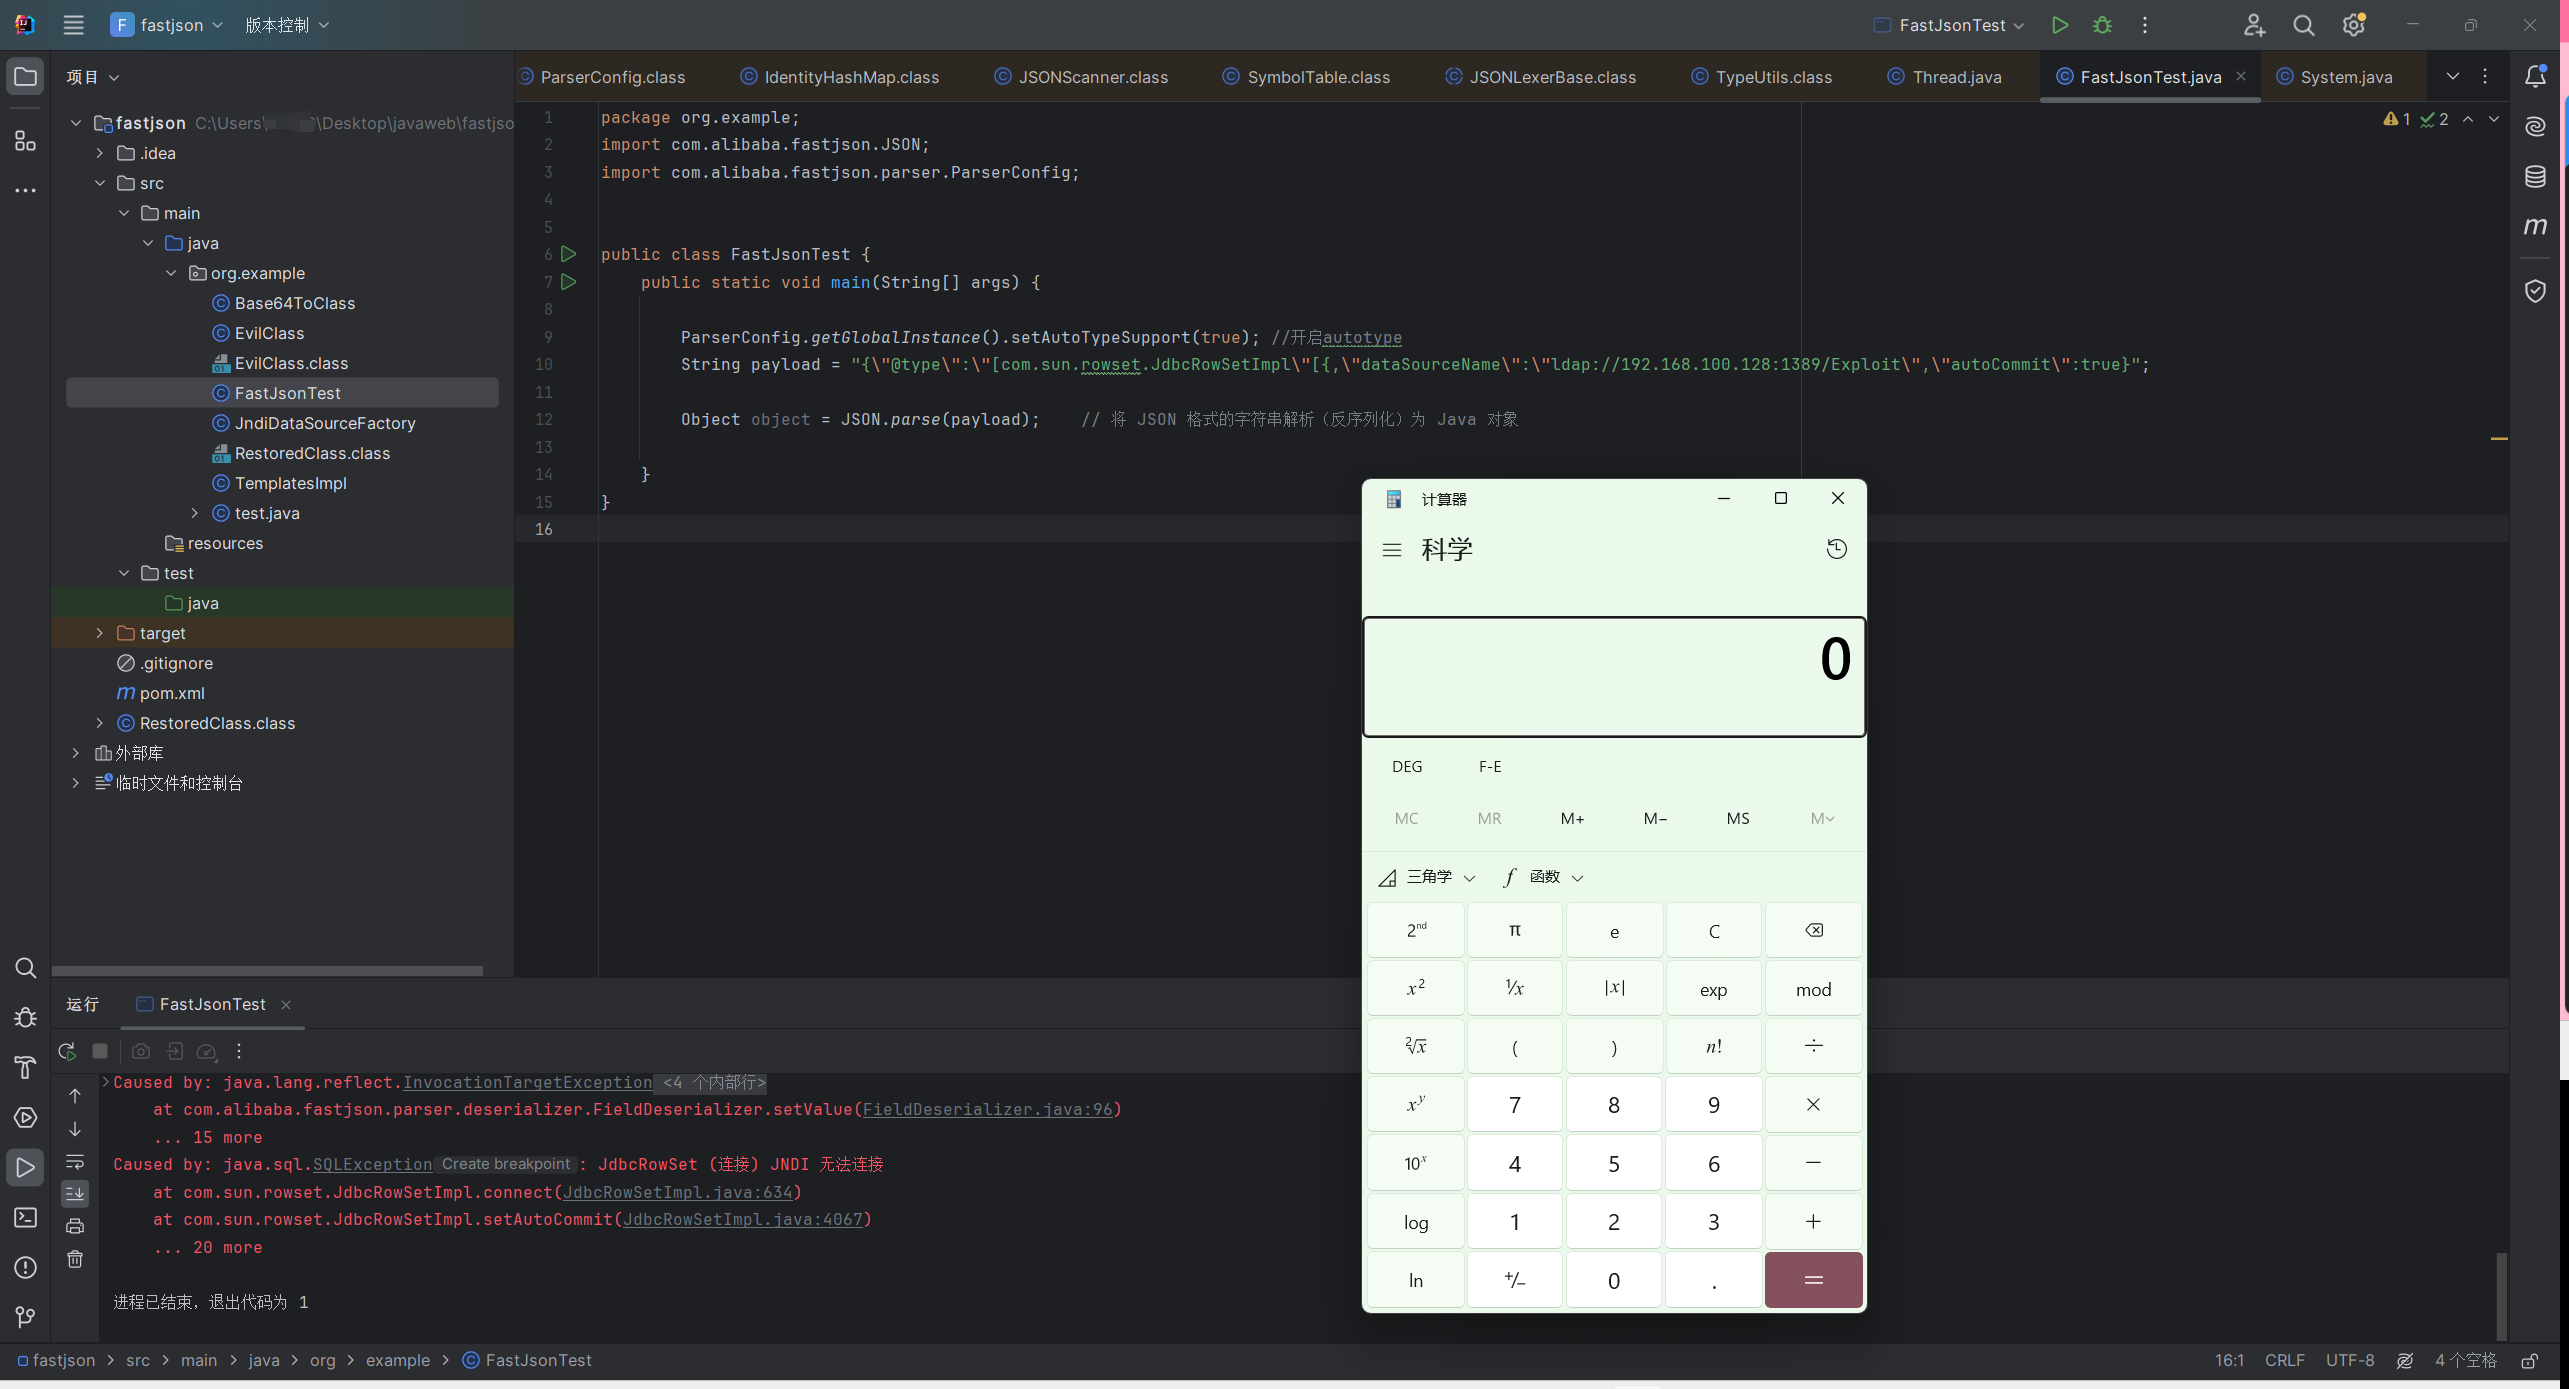
Task: Open Git version control tool window icon
Action: 25,1317
